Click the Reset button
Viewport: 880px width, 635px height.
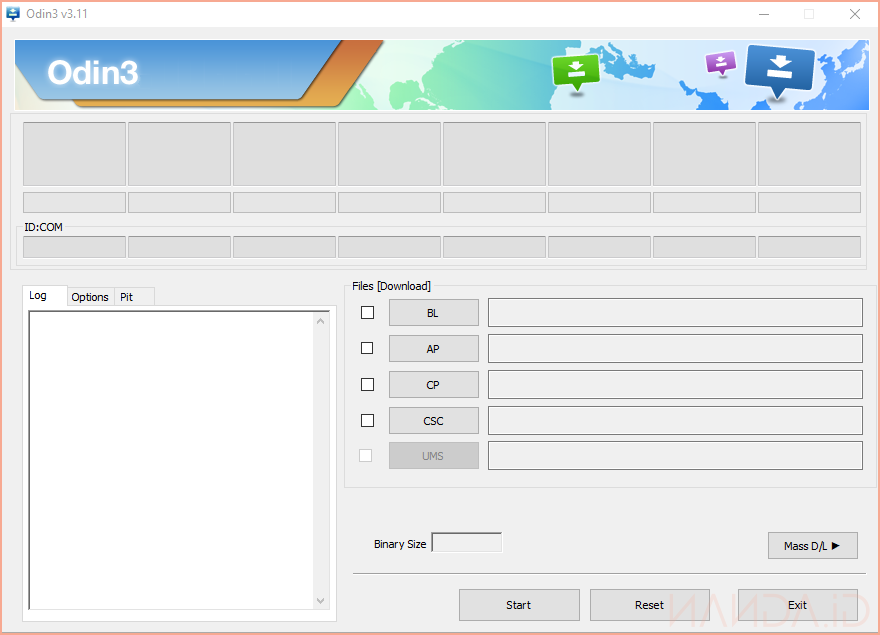coord(649,605)
